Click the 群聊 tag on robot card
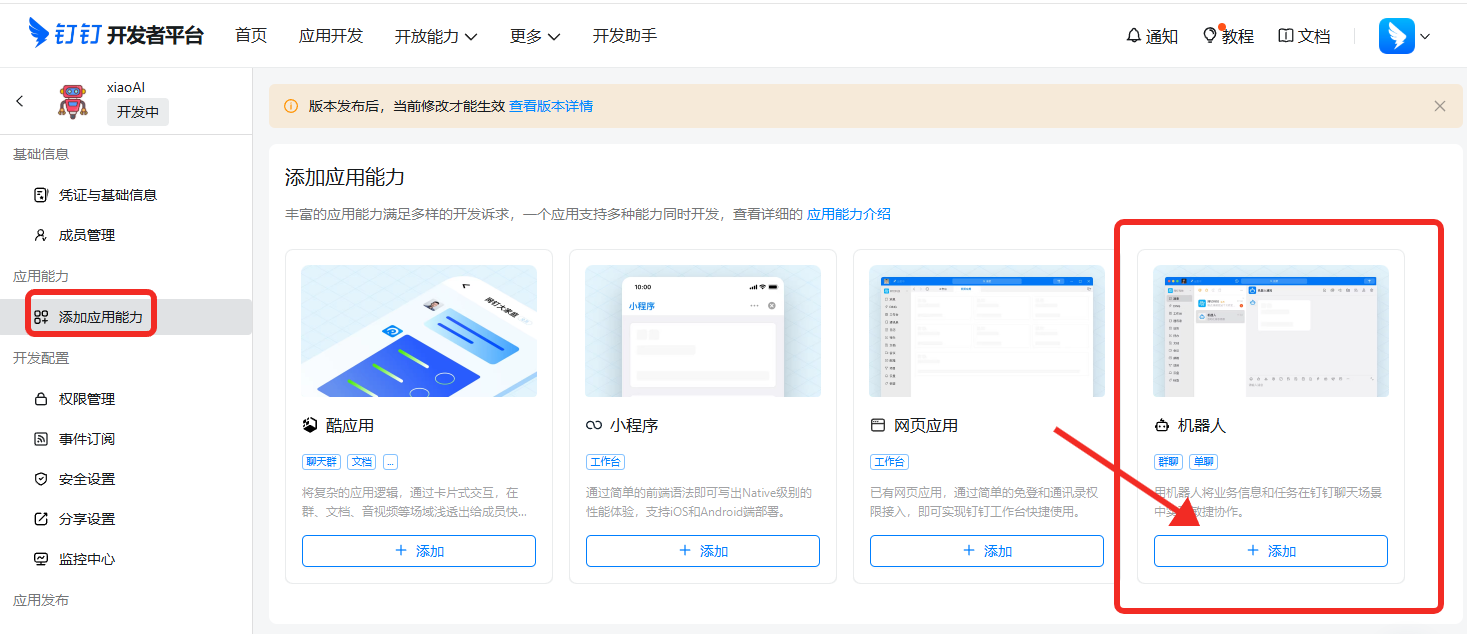 [x=1167, y=462]
